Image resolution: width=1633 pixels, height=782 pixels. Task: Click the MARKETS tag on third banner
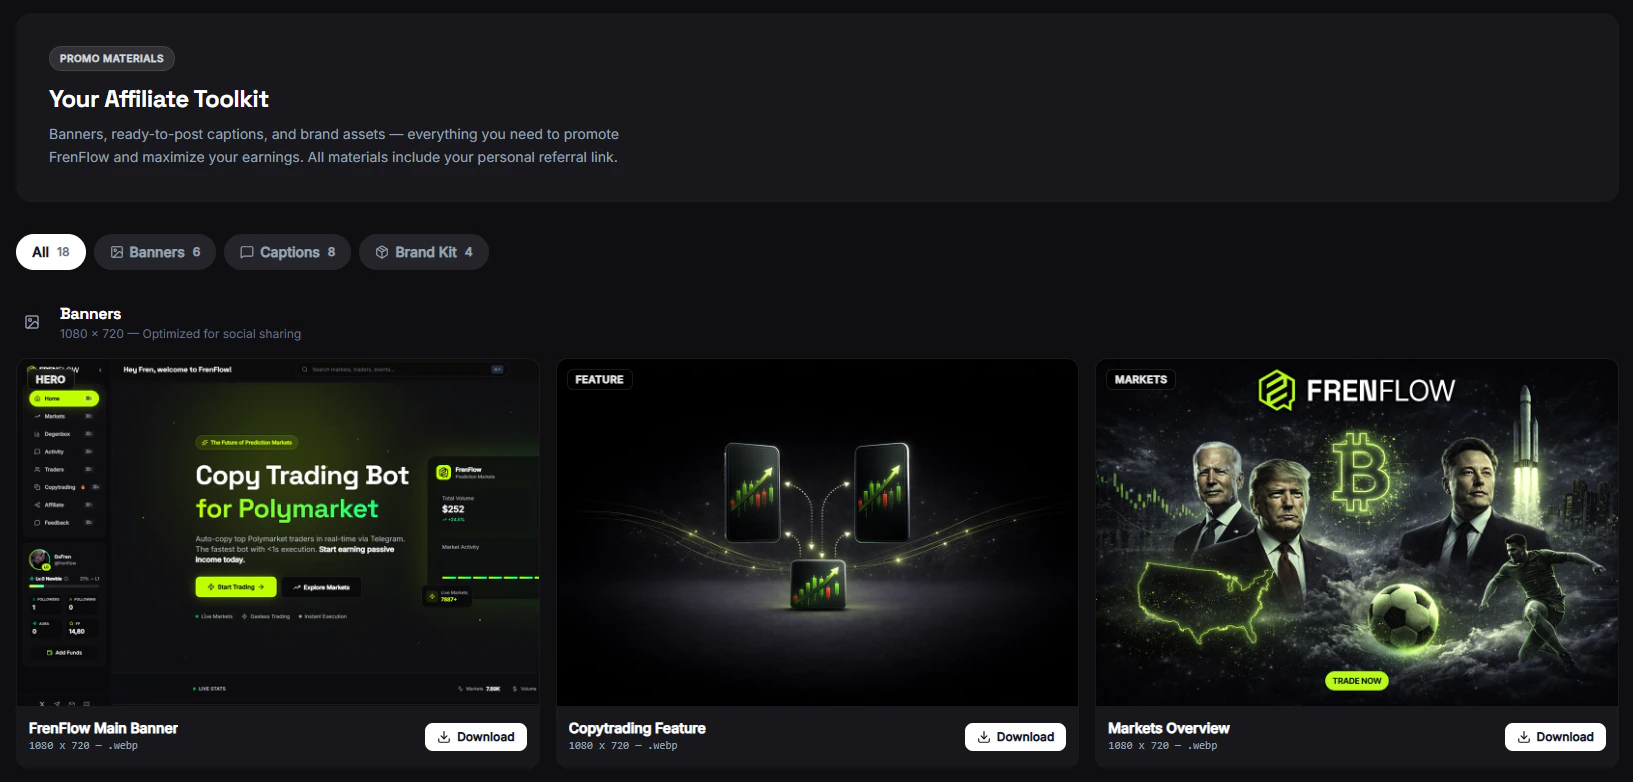[1141, 380]
